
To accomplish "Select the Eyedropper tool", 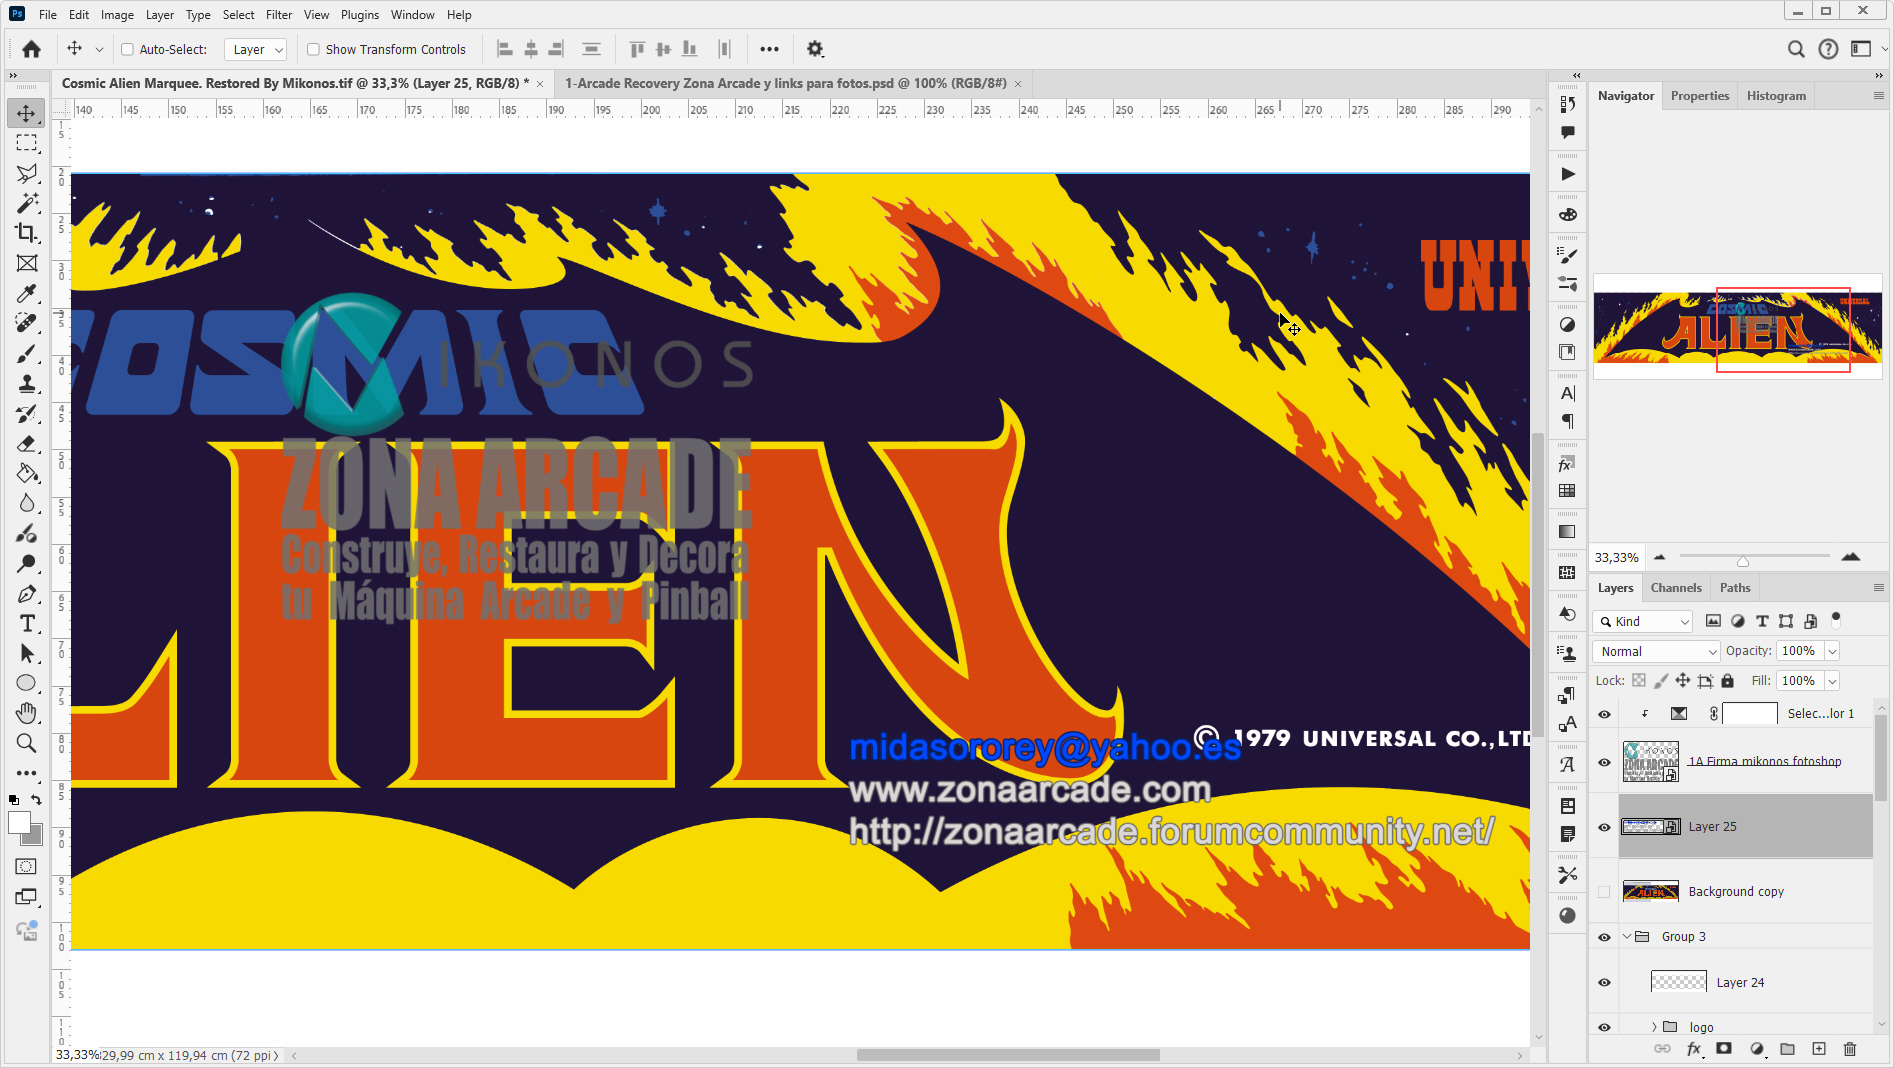I will click(27, 293).
